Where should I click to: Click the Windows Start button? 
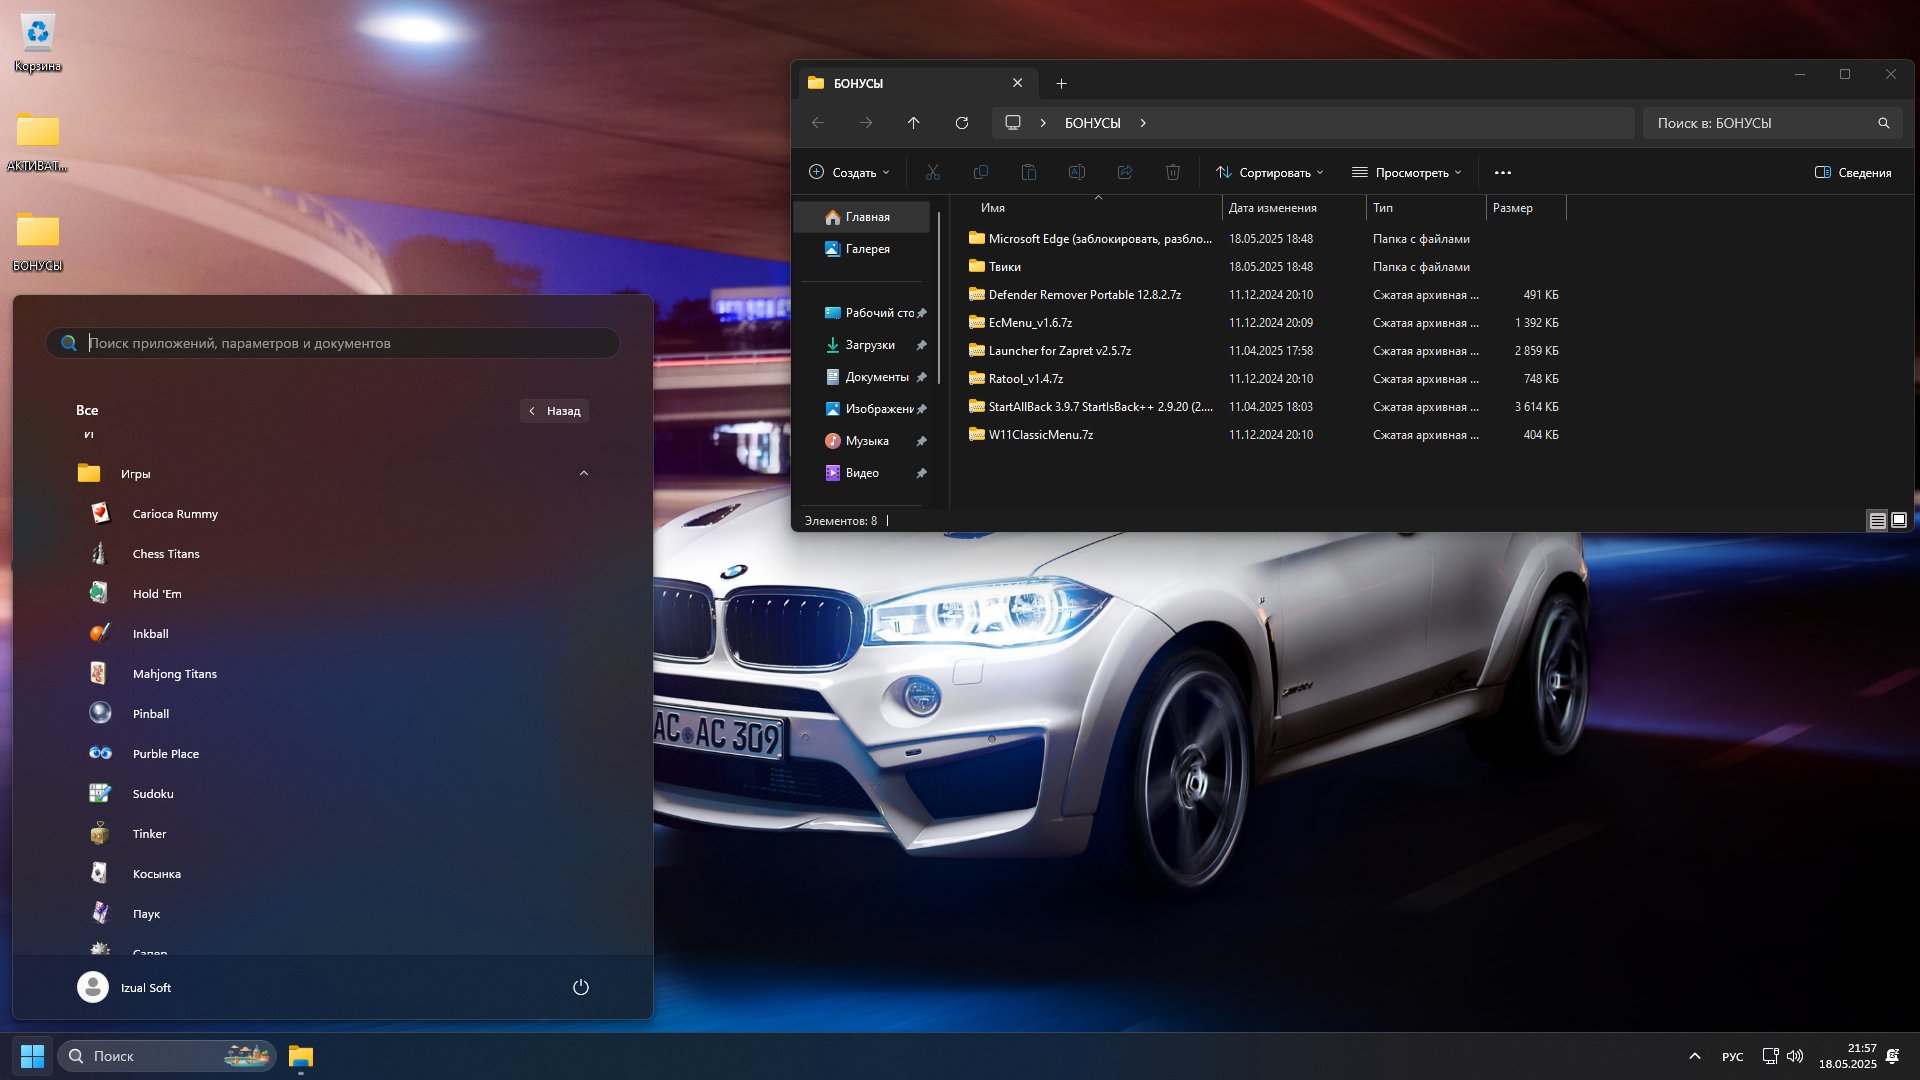pyautogui.click(x=32, y=1056)
